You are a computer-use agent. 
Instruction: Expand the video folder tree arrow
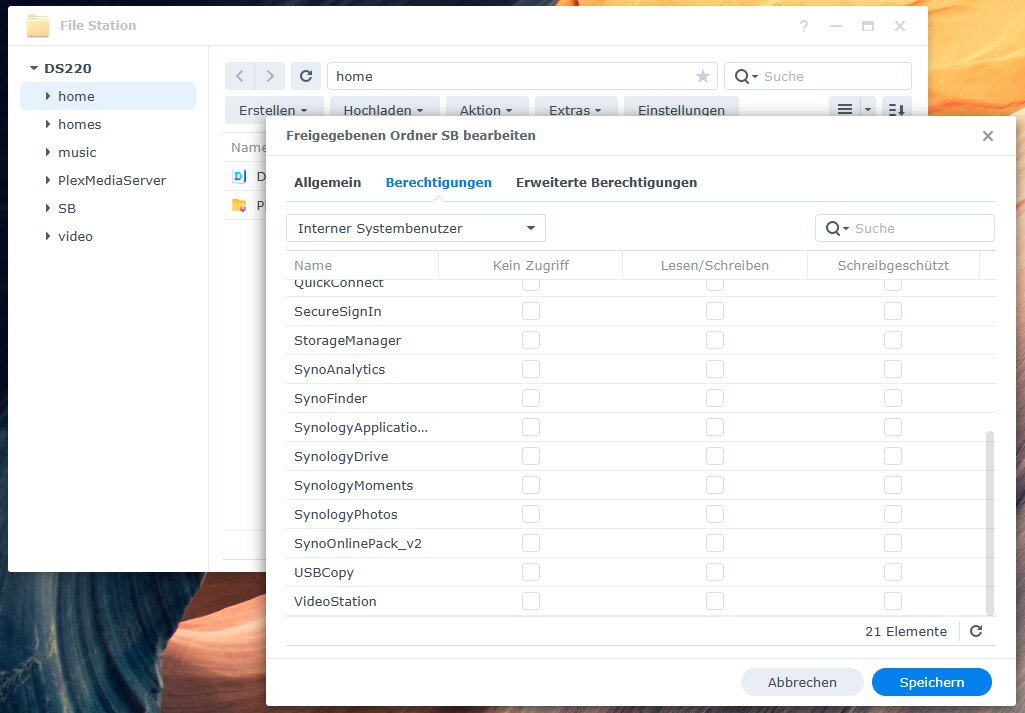pos(48,237)
